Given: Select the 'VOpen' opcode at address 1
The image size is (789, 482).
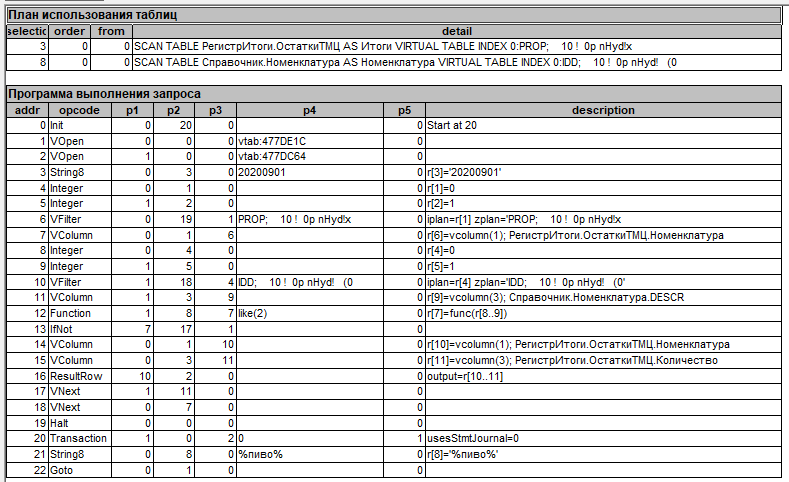Looking at the screenshot, I should pos(80,141).
